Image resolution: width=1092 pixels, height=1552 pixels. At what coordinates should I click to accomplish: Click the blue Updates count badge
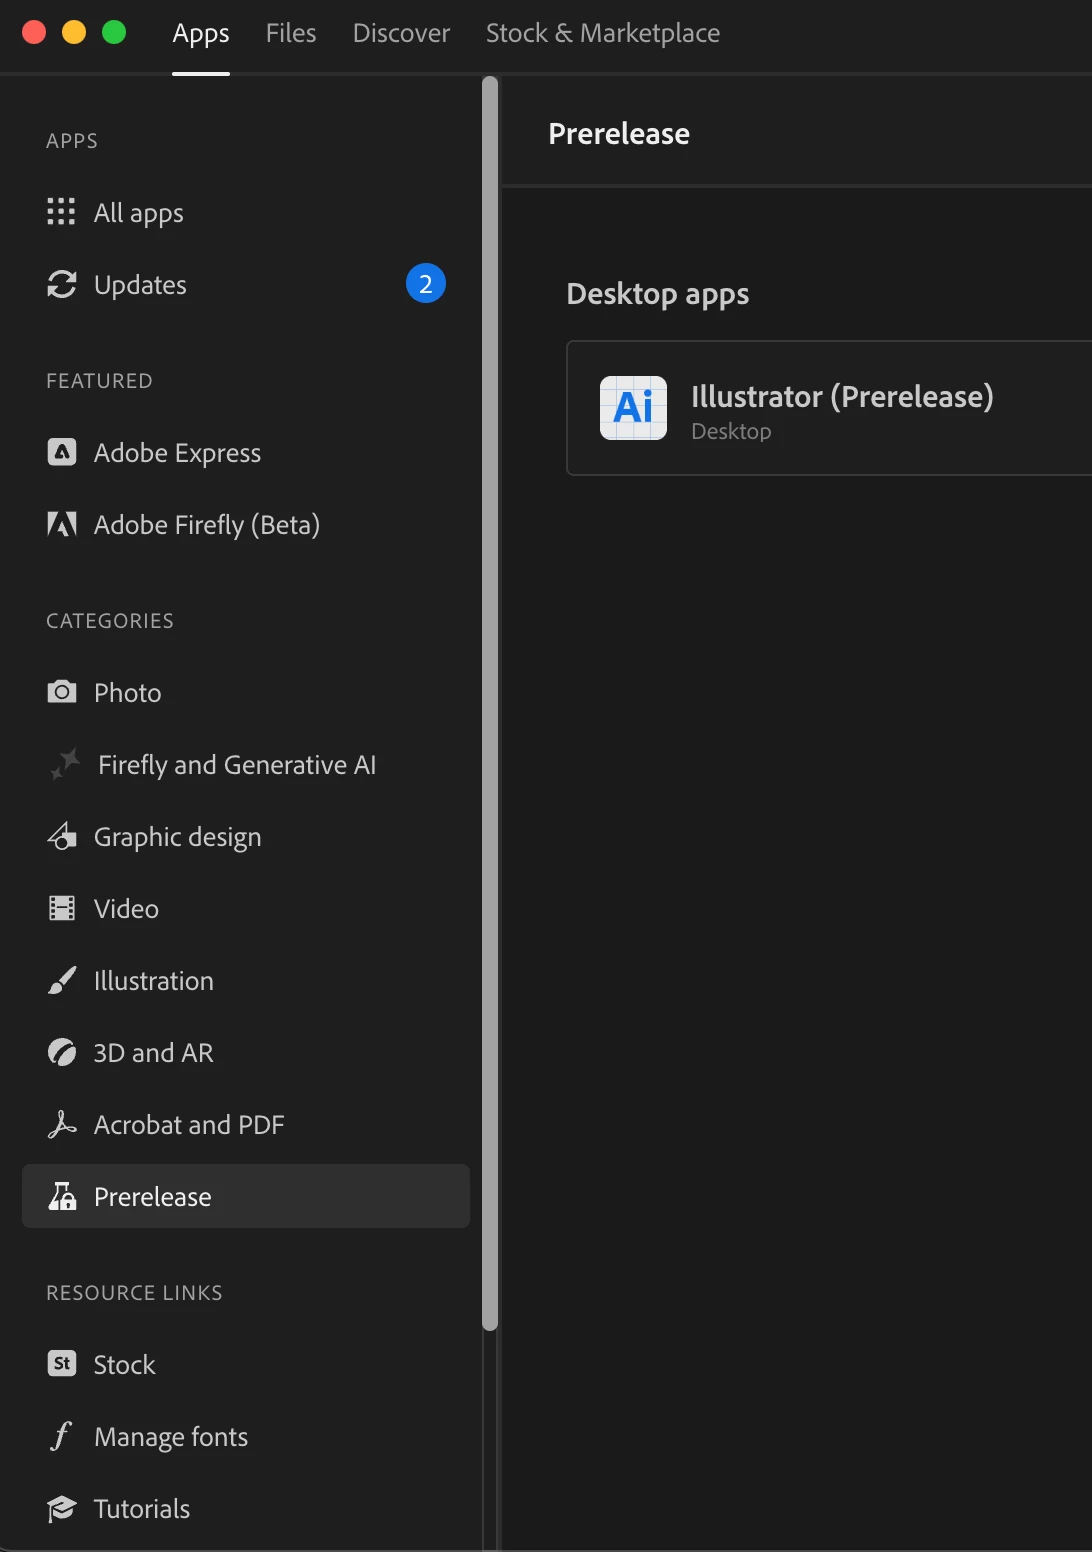pos(426,284)
